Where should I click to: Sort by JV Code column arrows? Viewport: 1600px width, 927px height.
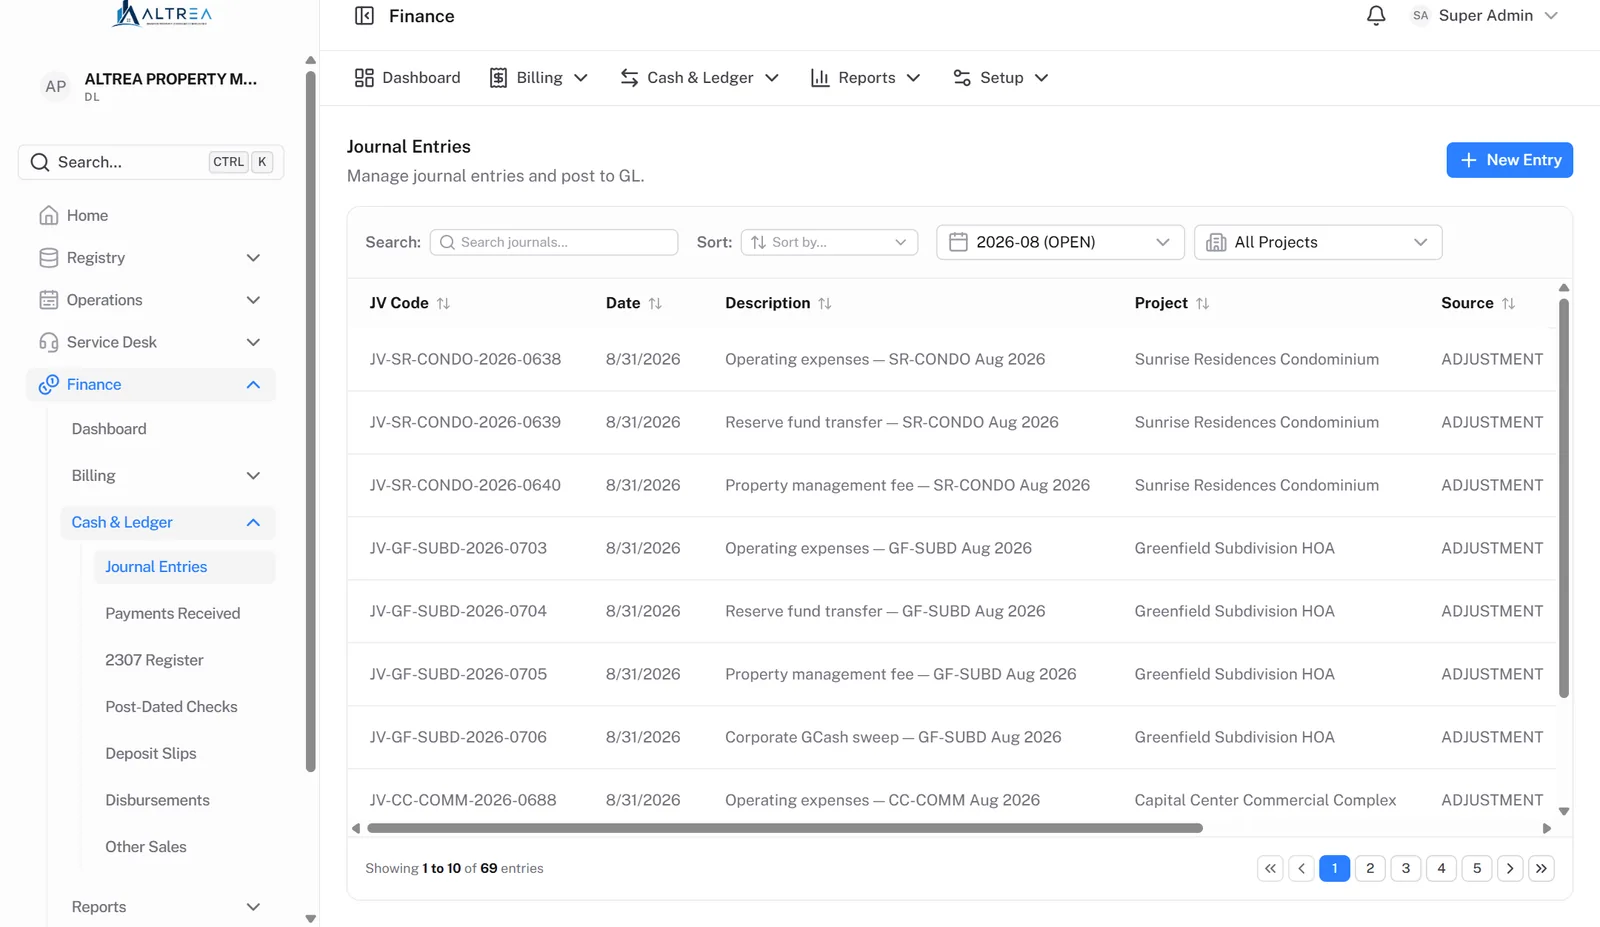(x=443, y=303)
